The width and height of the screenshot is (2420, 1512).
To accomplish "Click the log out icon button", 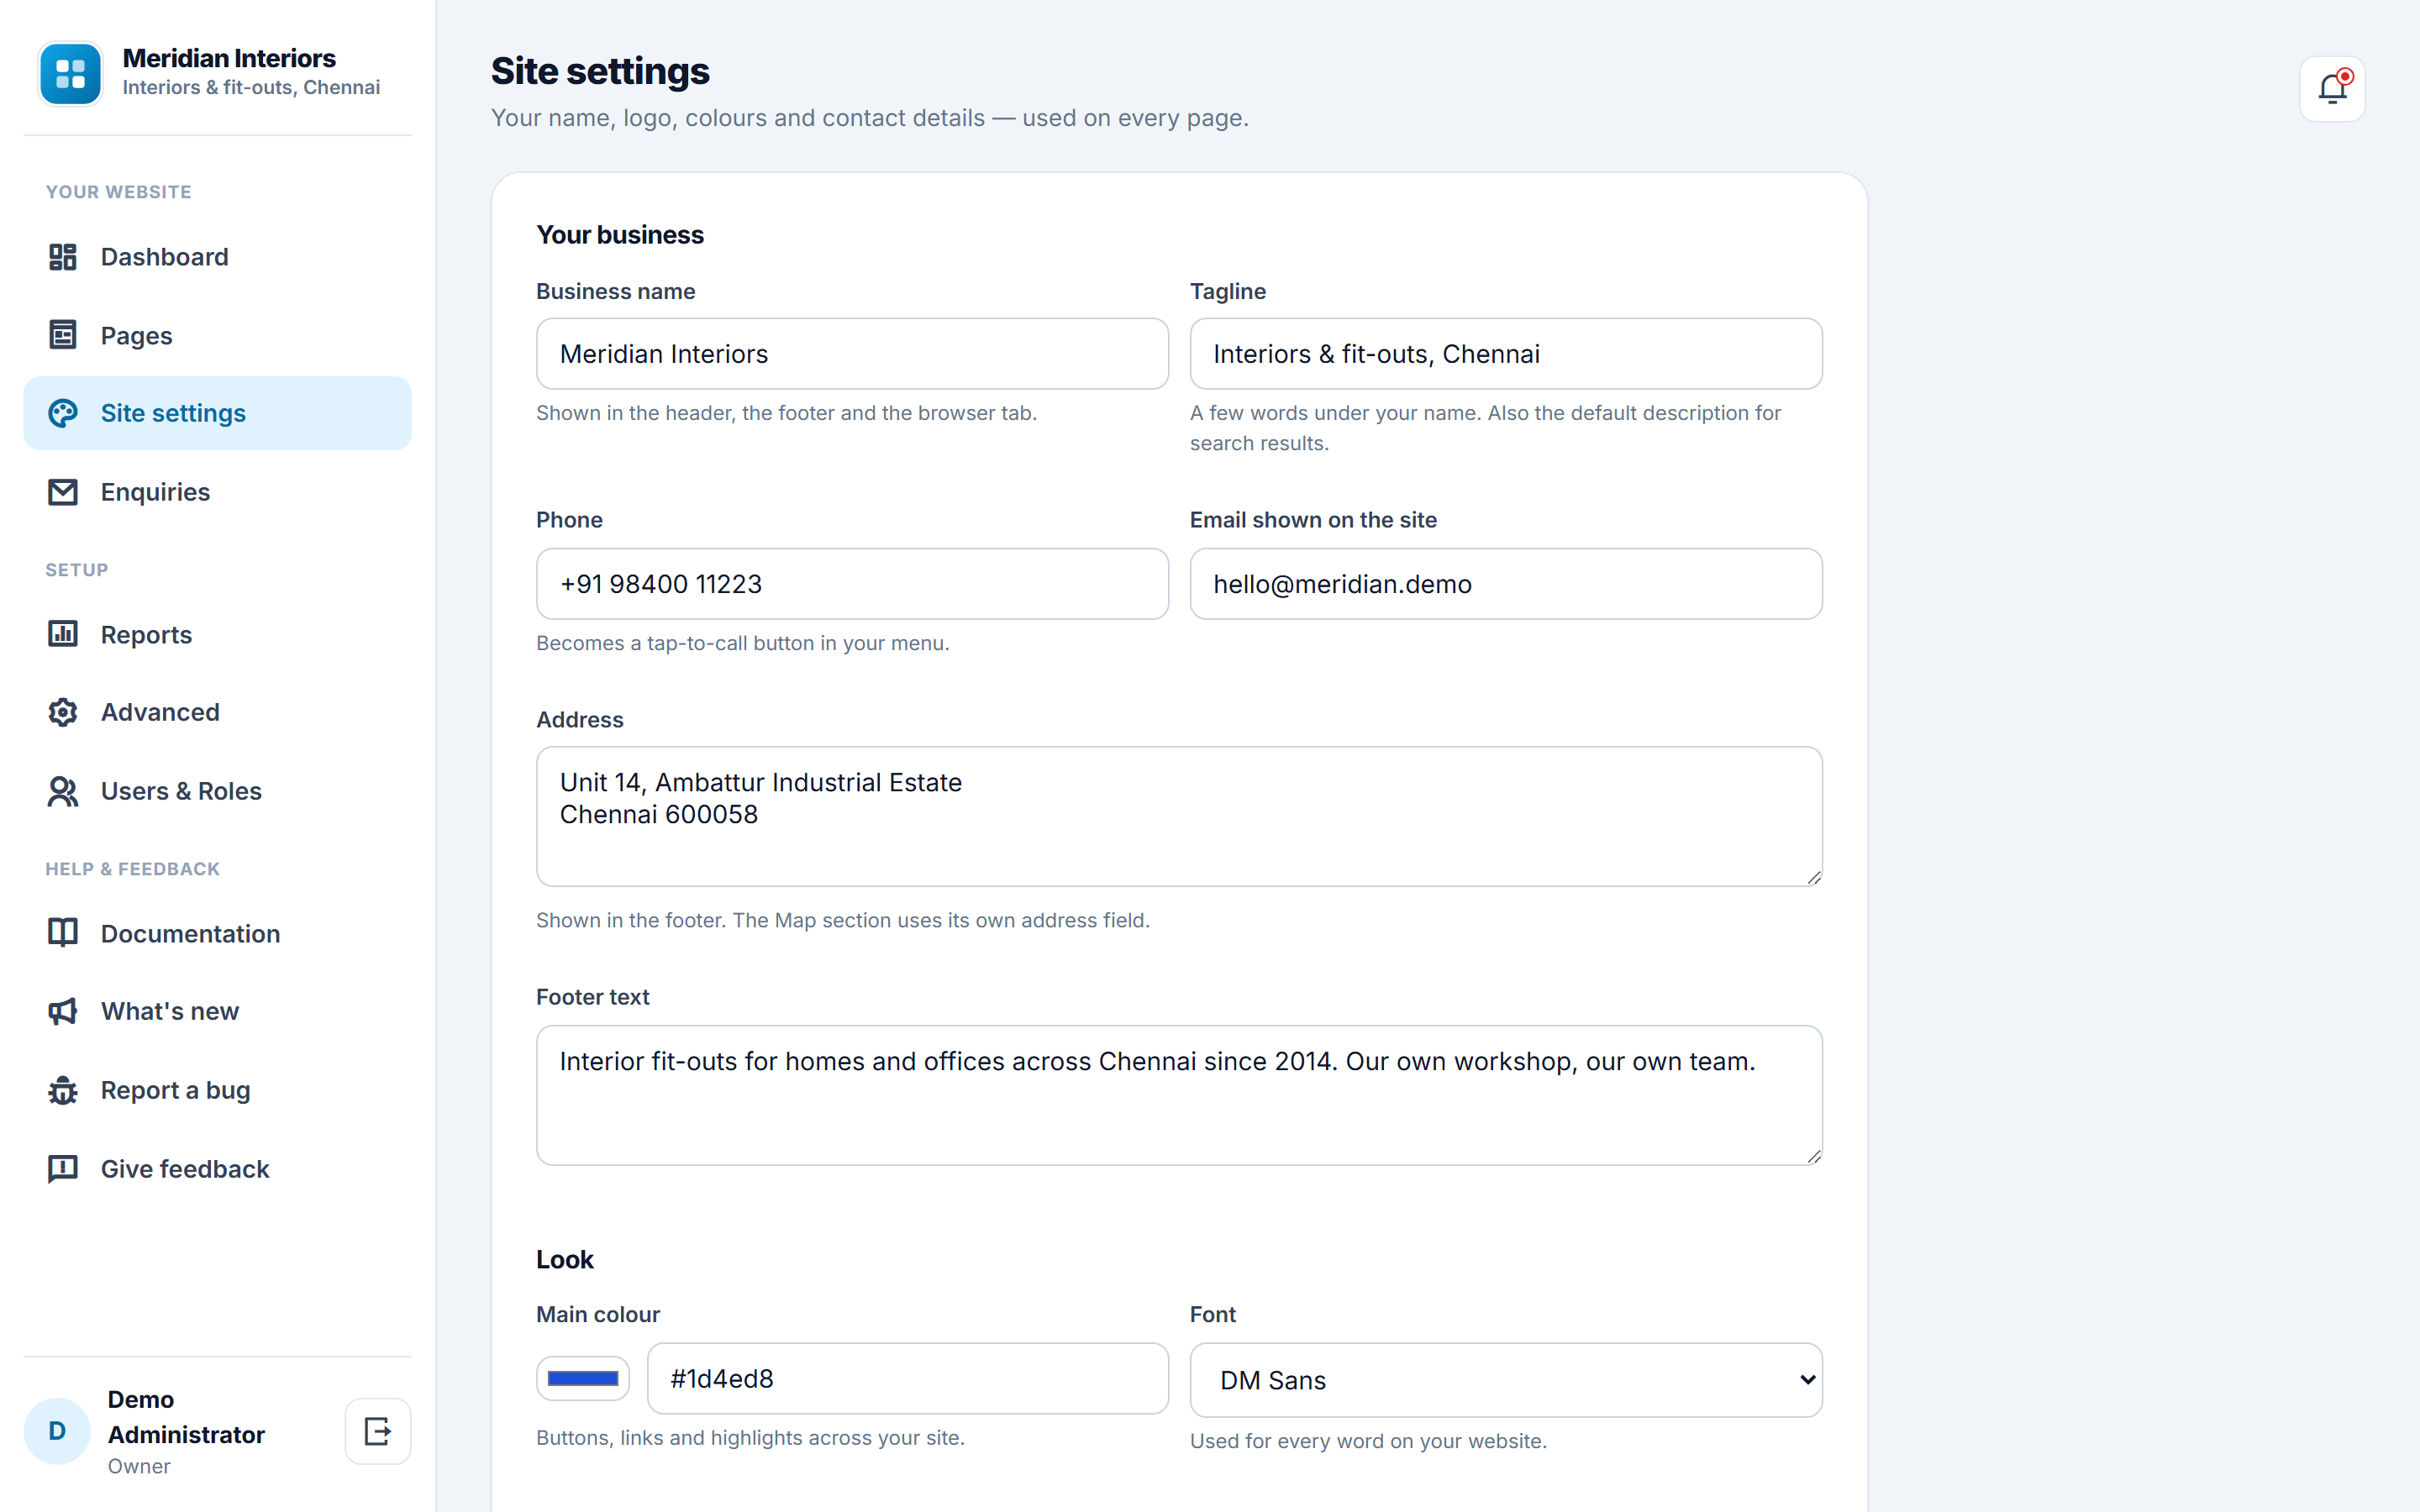I will pyautogui.click(x=378, y=1431).
